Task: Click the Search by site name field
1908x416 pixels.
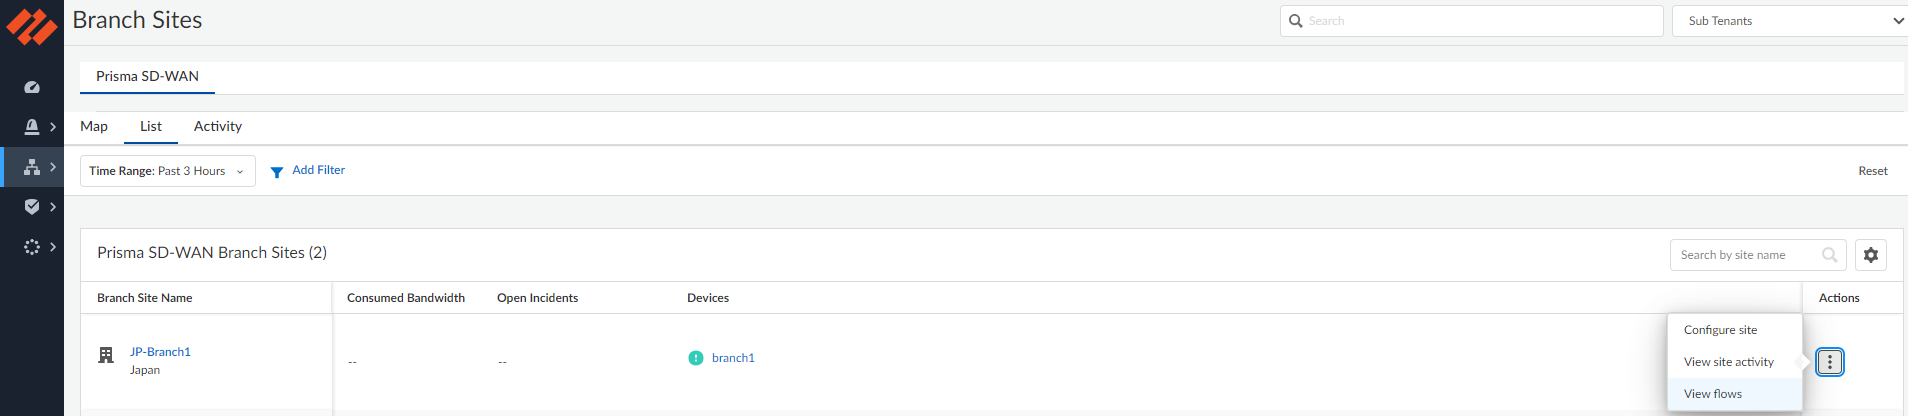Action: coord(1745,255)
